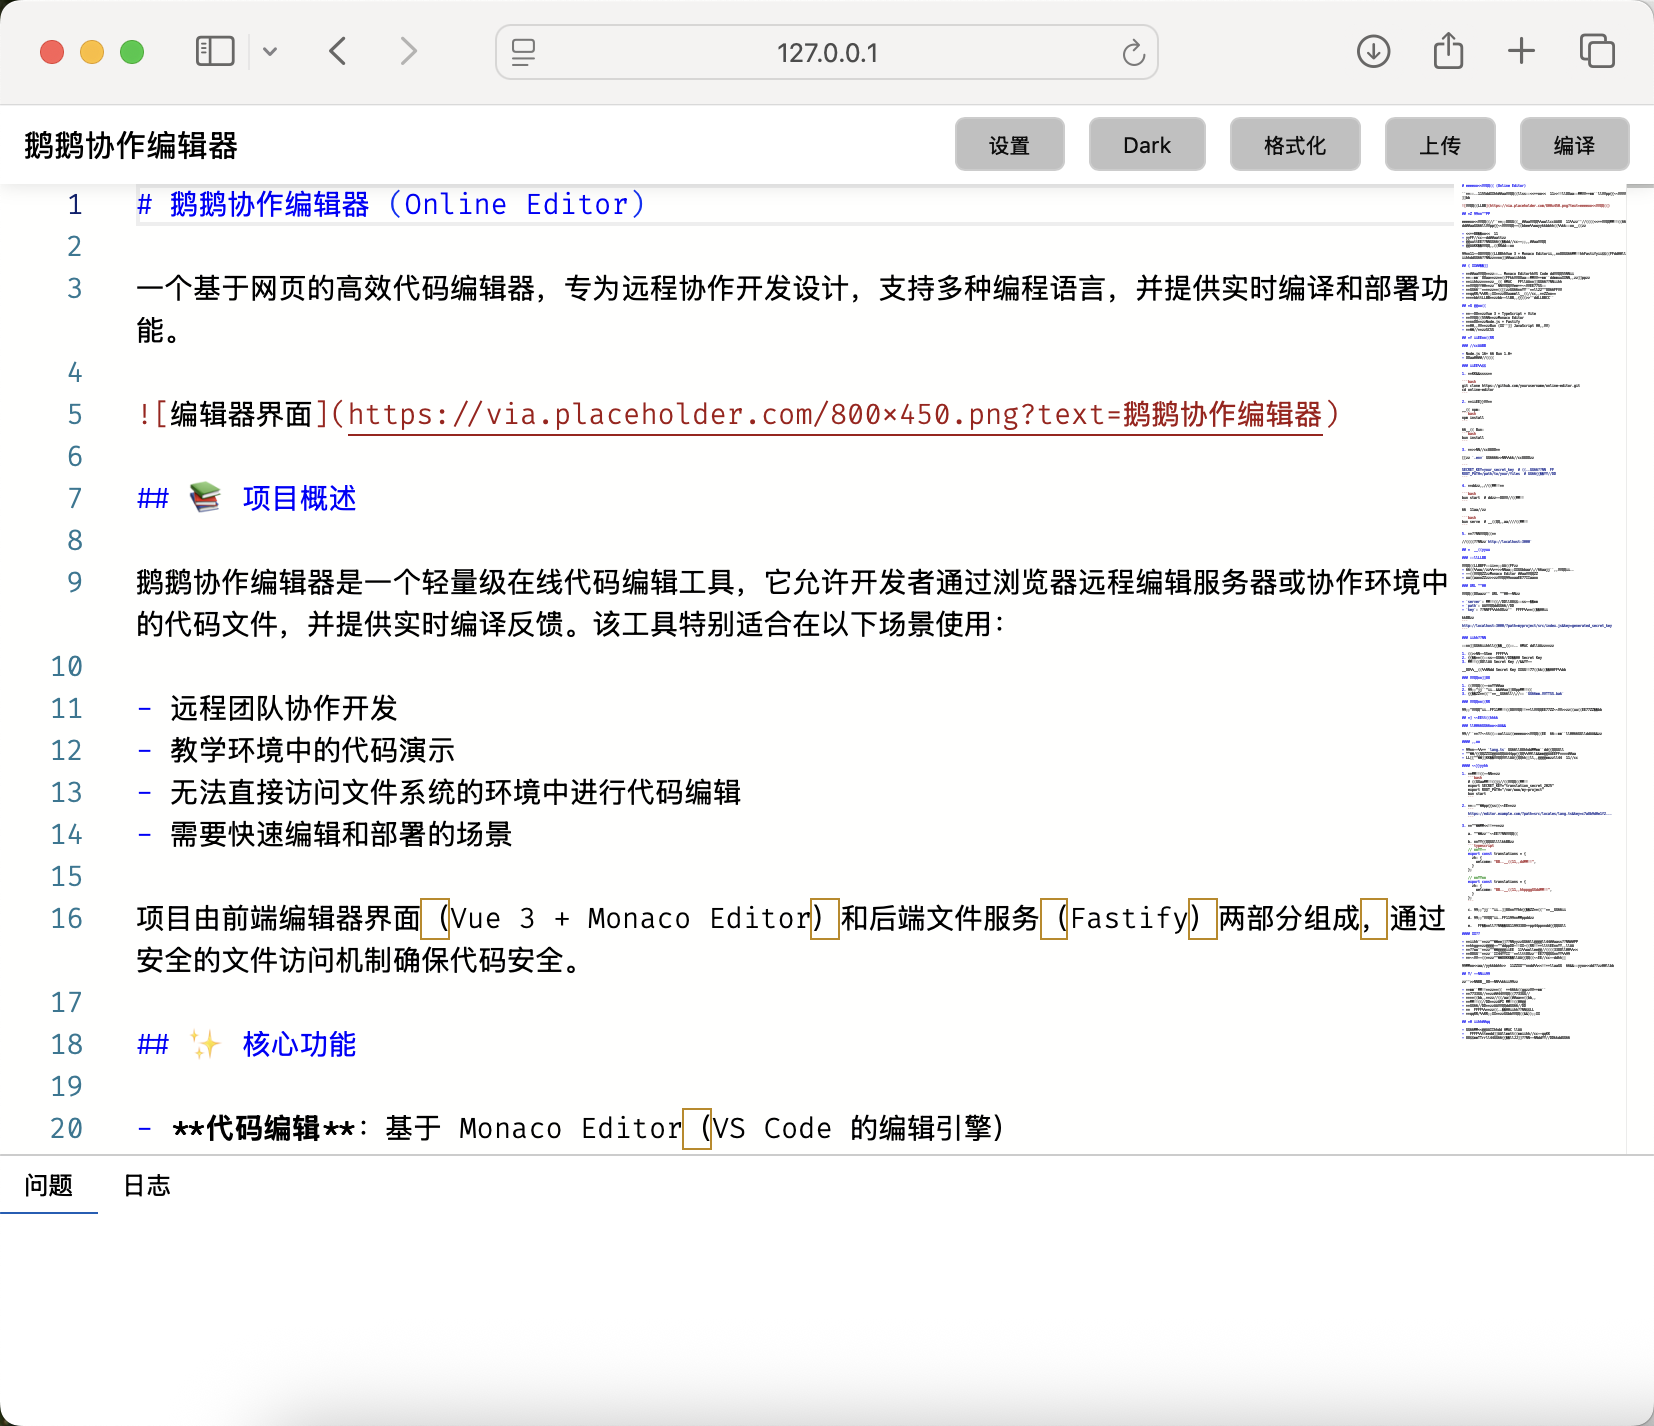Open the 设置 settings button
The height and width of the screenshot is (1426, 1654).
(x=1009, y=145)
